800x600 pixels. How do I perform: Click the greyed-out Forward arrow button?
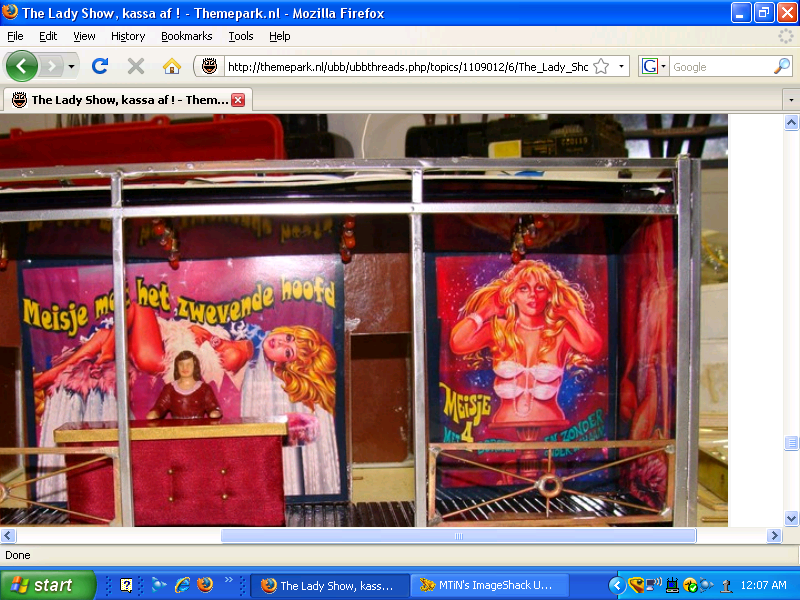pyautogui.click(x=52, y=66)
